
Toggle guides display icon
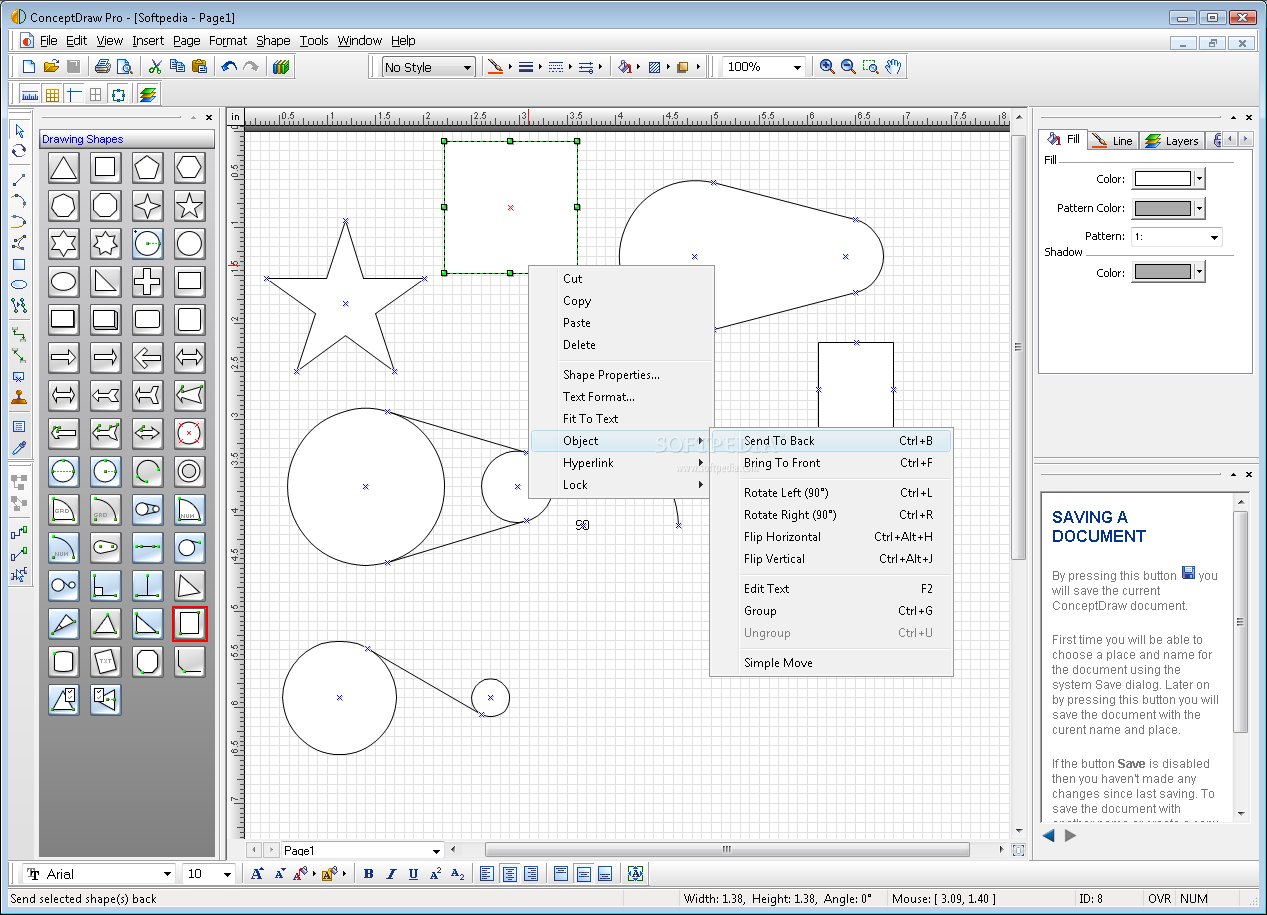click(74, 95)
